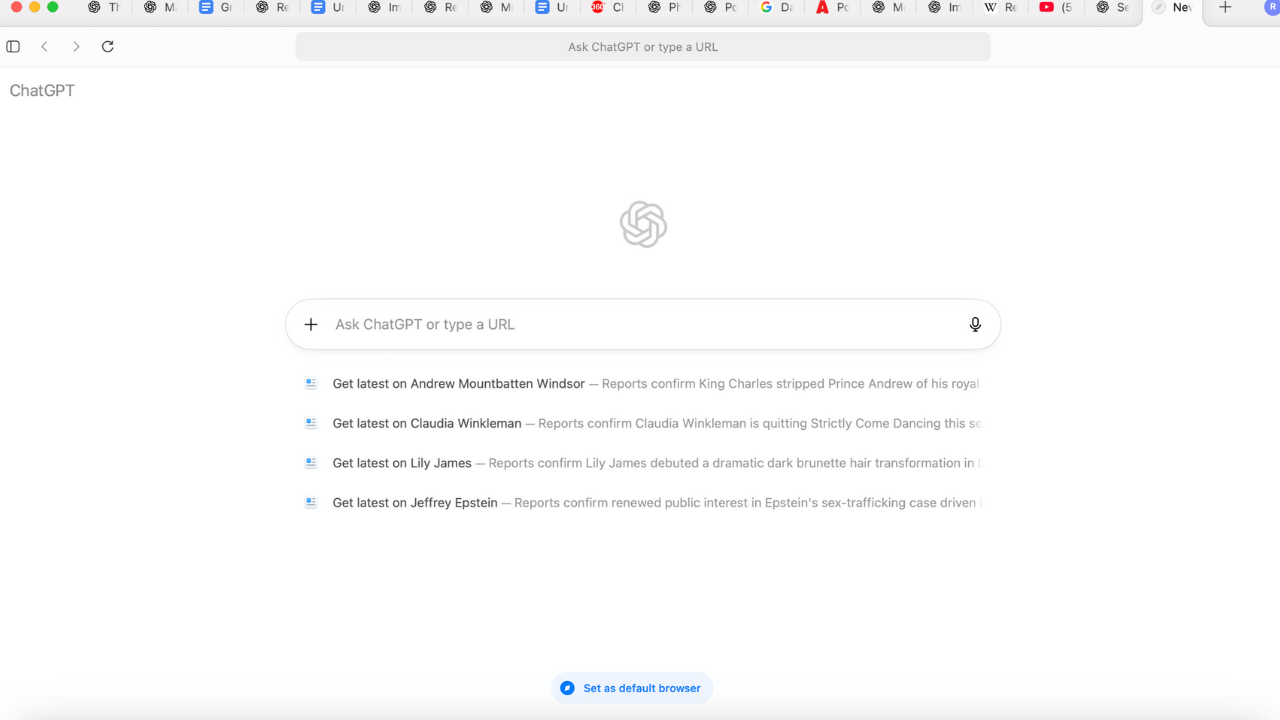This screenshot has width=1280, height=720.
Task: Open Get latest on Andrew Mountbatten Windsor
Action: (643, 384)
